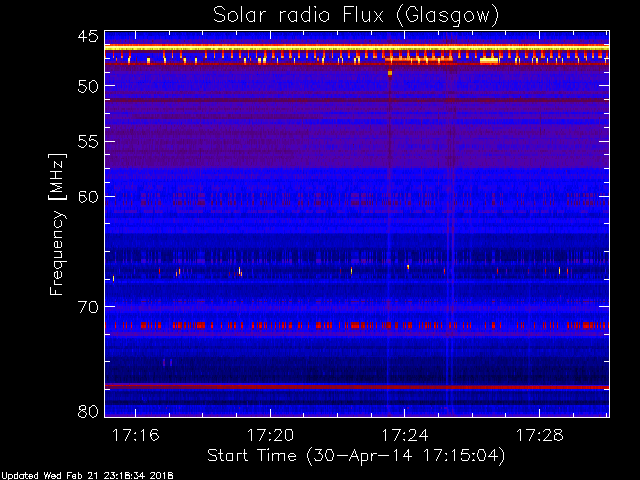The image size is (640, 480).
Task: Click the 60 frequency tick label
Action: point(88,197)
